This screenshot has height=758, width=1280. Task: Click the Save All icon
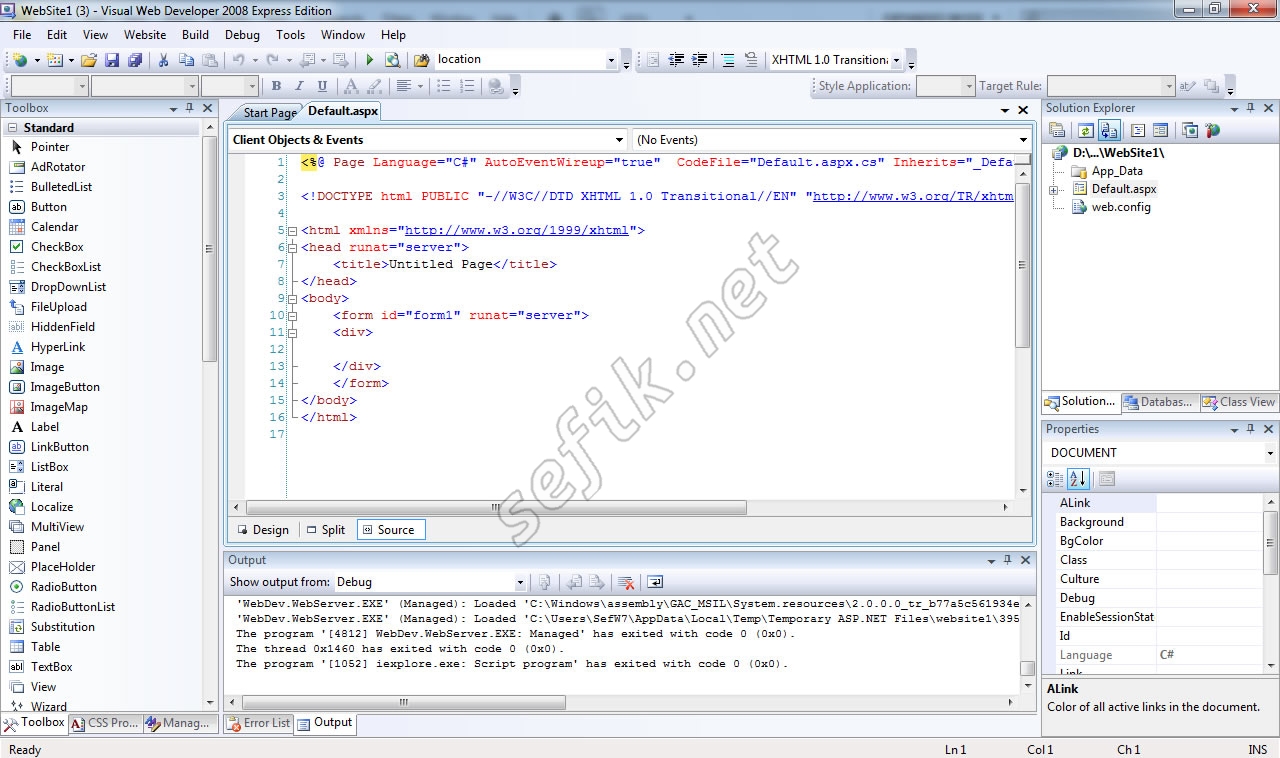coord(135,60)
